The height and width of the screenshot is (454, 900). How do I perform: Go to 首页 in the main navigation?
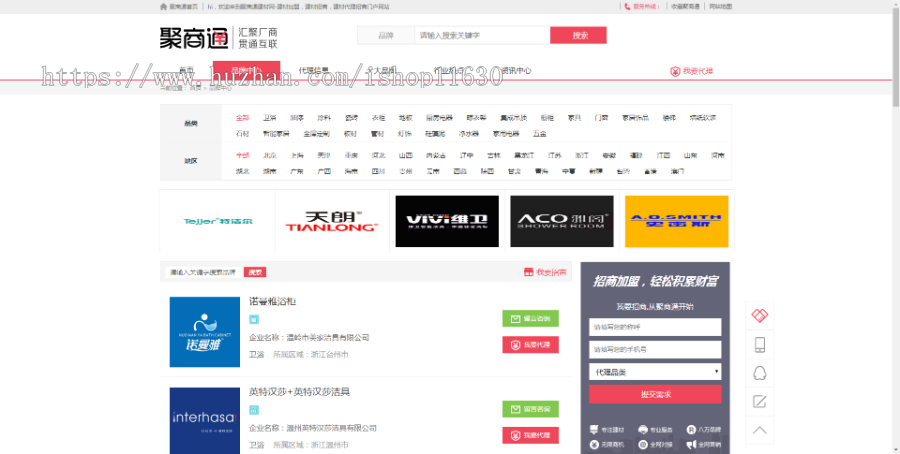[x=187, y=71]
